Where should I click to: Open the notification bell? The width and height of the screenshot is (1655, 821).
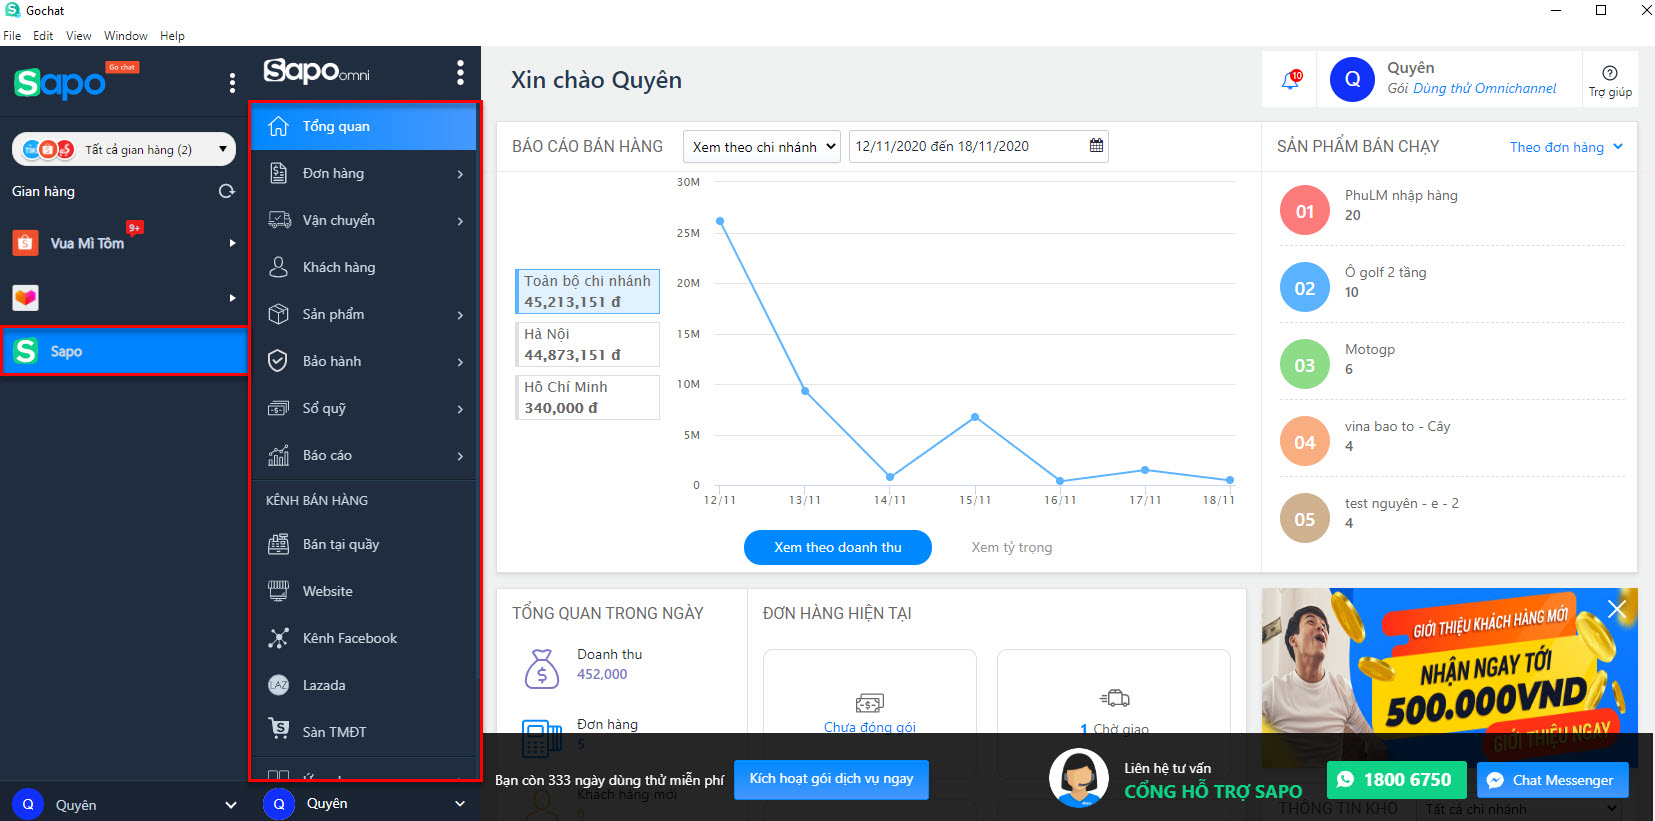(1291, 80)
